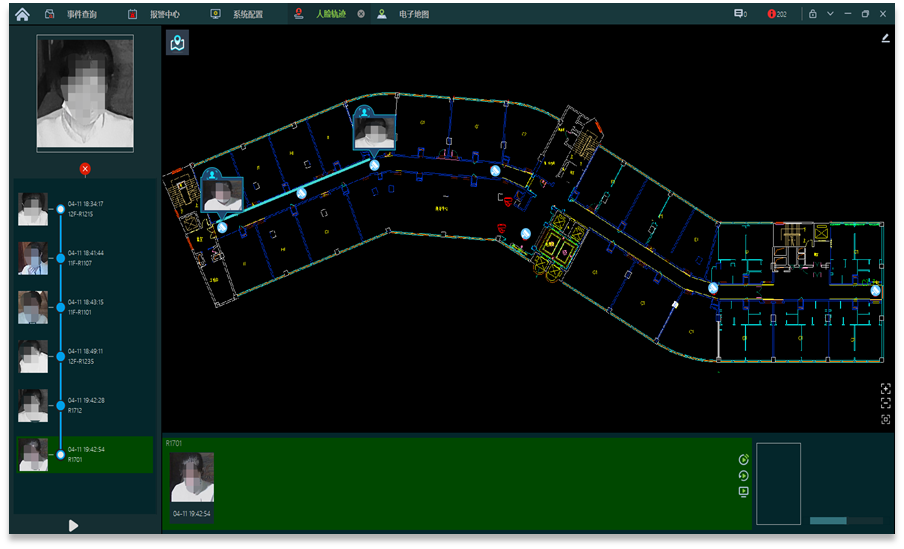Click the replay icon in green panel

pos(743,476)
